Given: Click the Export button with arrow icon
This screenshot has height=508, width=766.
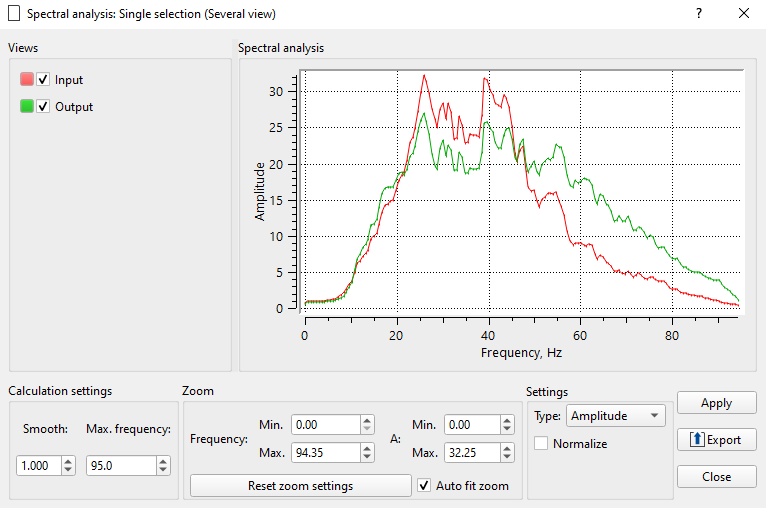Looking at the screenshot, I should pyautogui.click(x=716, y=440).
